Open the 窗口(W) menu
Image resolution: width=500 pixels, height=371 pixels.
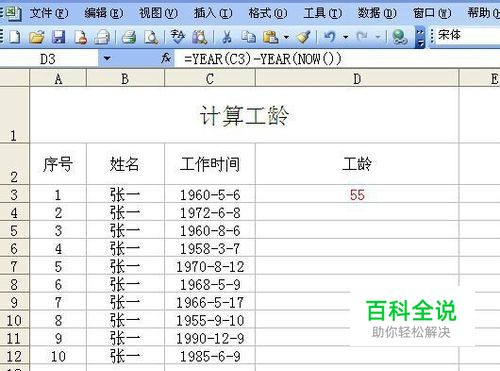432,13
